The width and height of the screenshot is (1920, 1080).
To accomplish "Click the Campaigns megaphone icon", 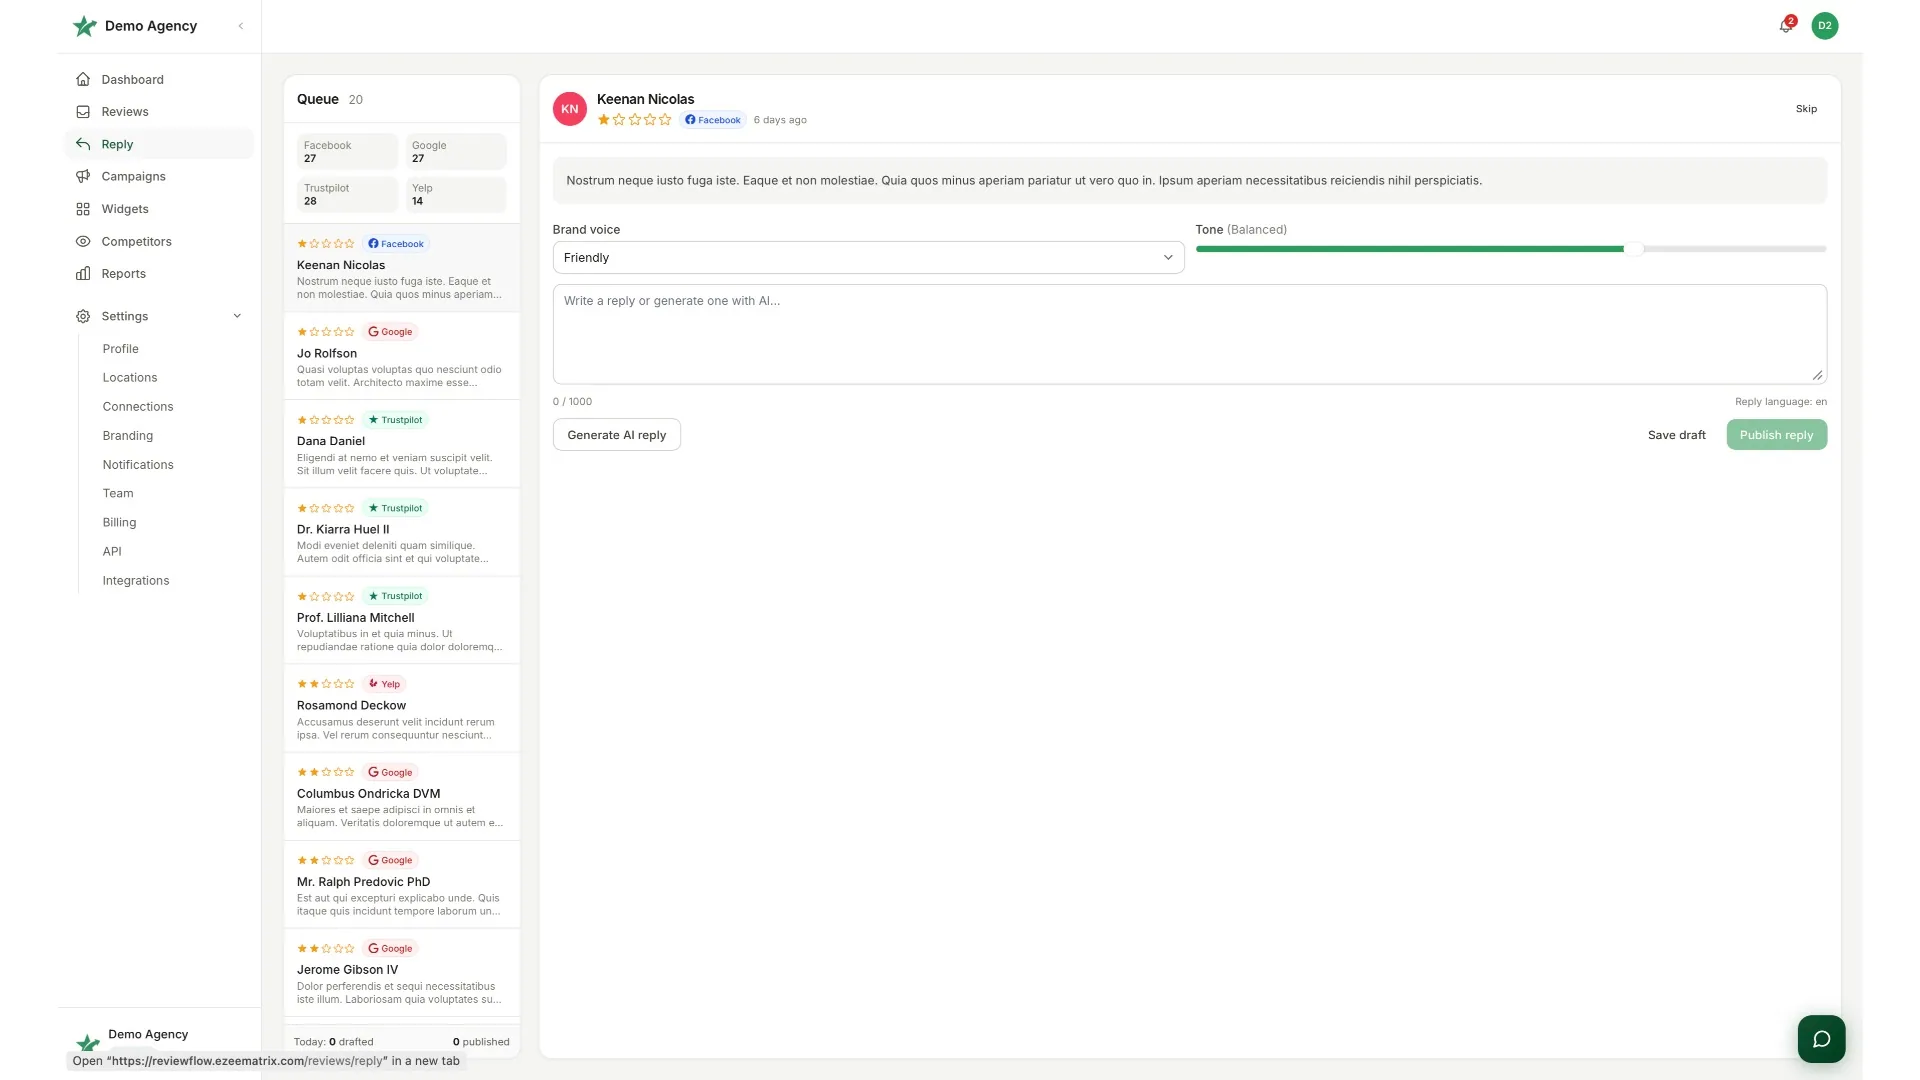I will point(83,176).
